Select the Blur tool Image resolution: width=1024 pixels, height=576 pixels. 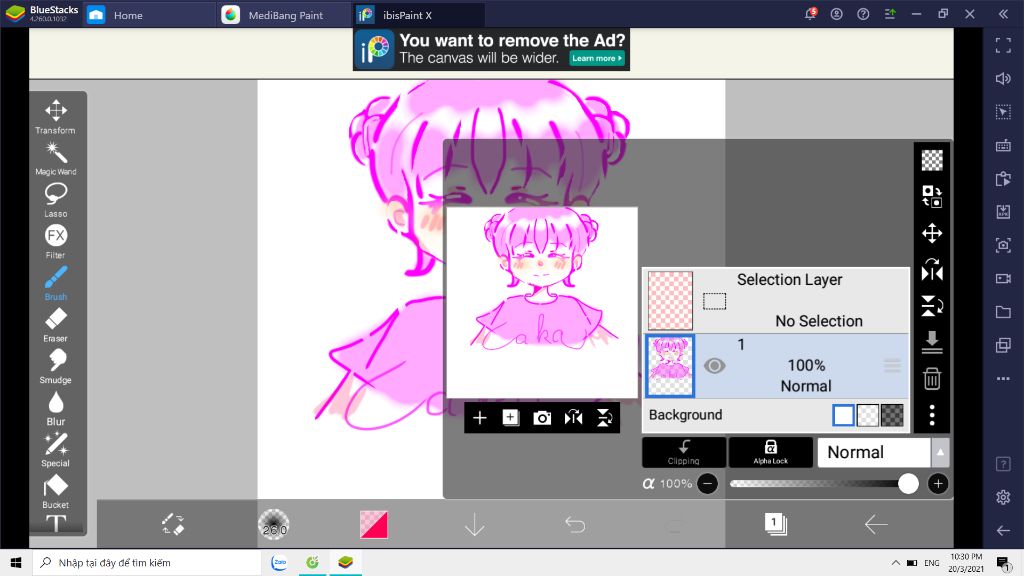point(56,408)
